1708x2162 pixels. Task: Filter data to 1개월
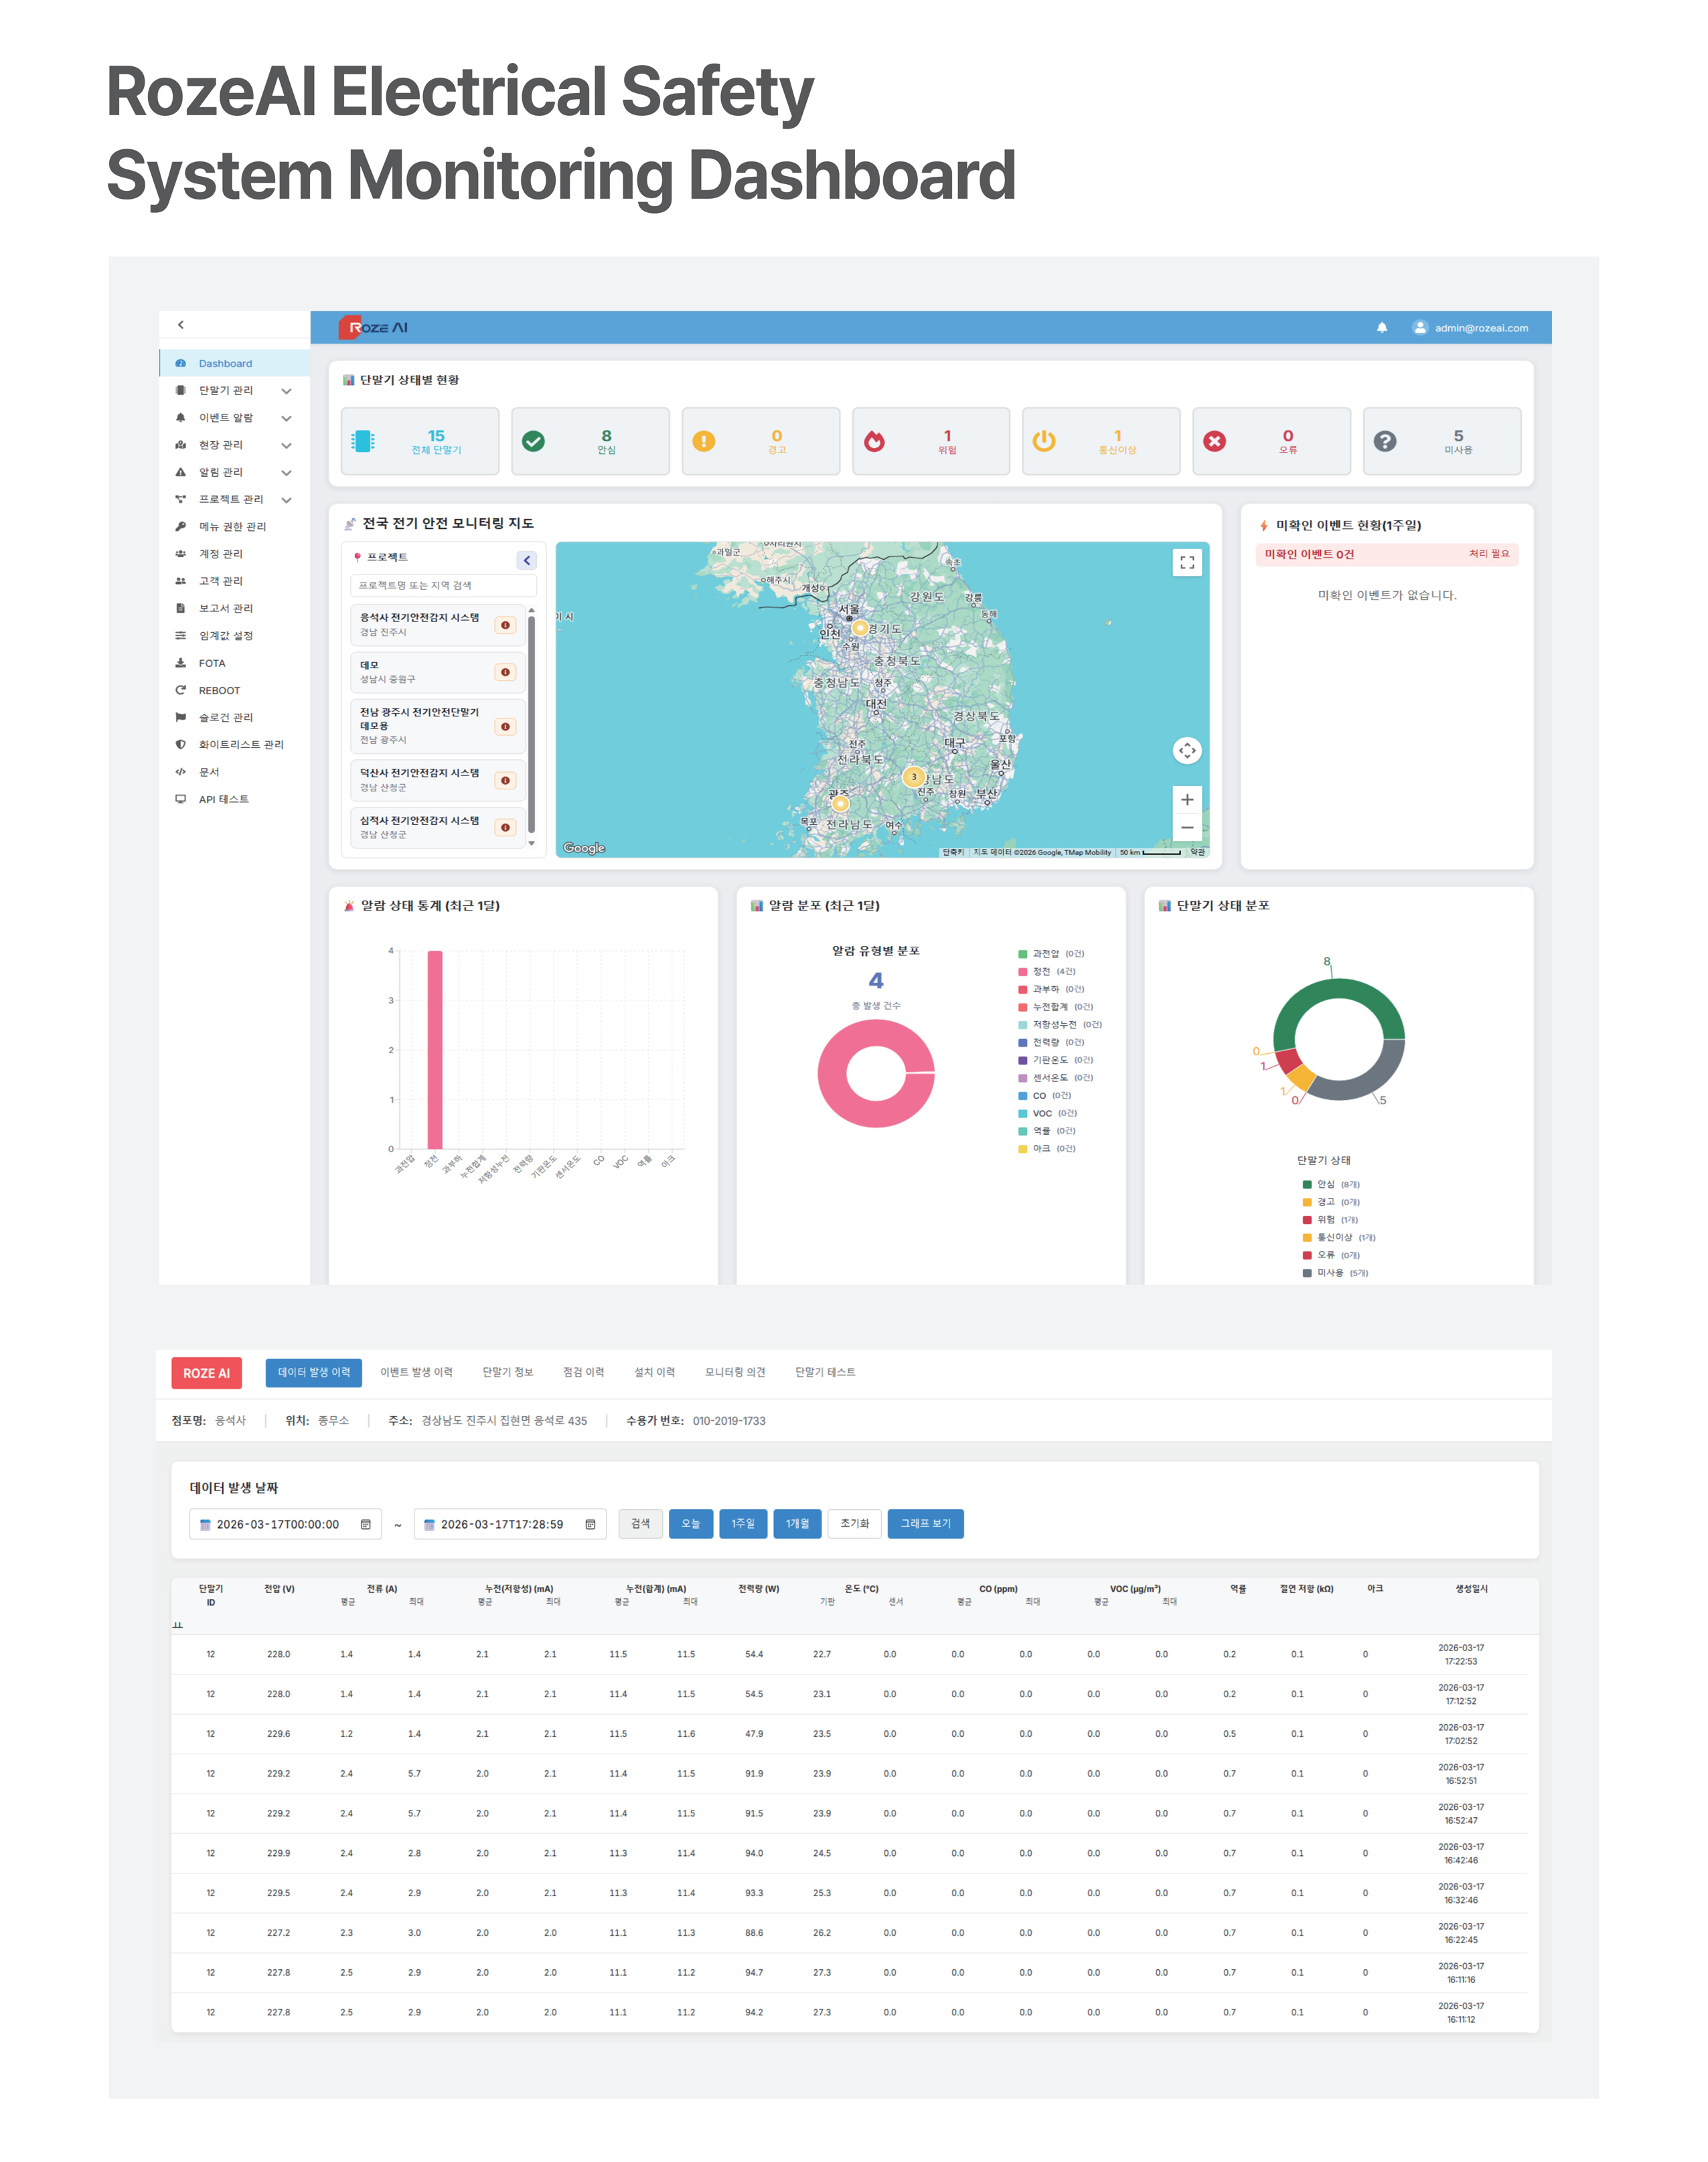click(797, 1523)
